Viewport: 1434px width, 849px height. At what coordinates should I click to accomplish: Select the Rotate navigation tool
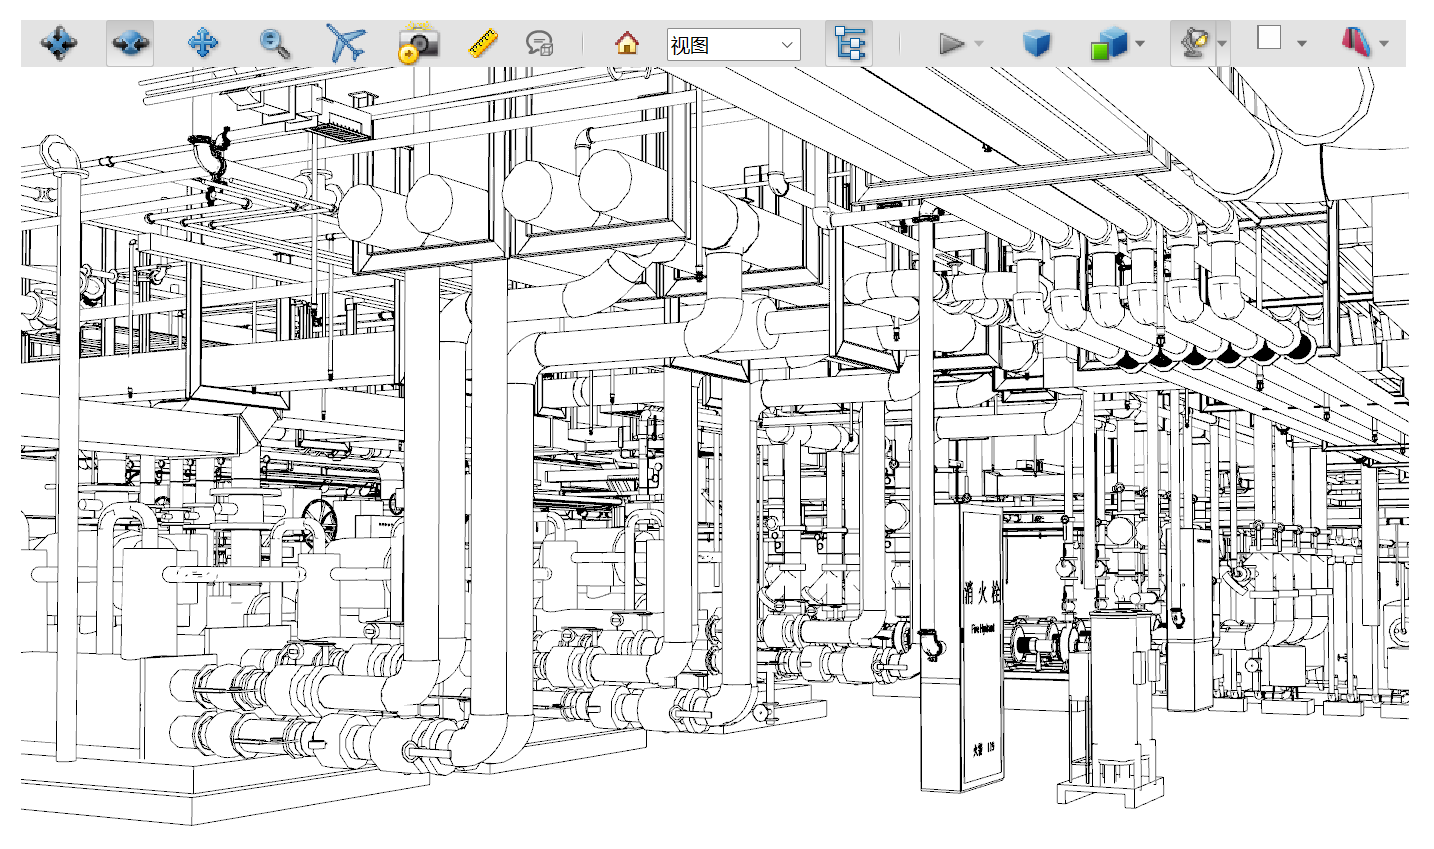click(59, 44)
